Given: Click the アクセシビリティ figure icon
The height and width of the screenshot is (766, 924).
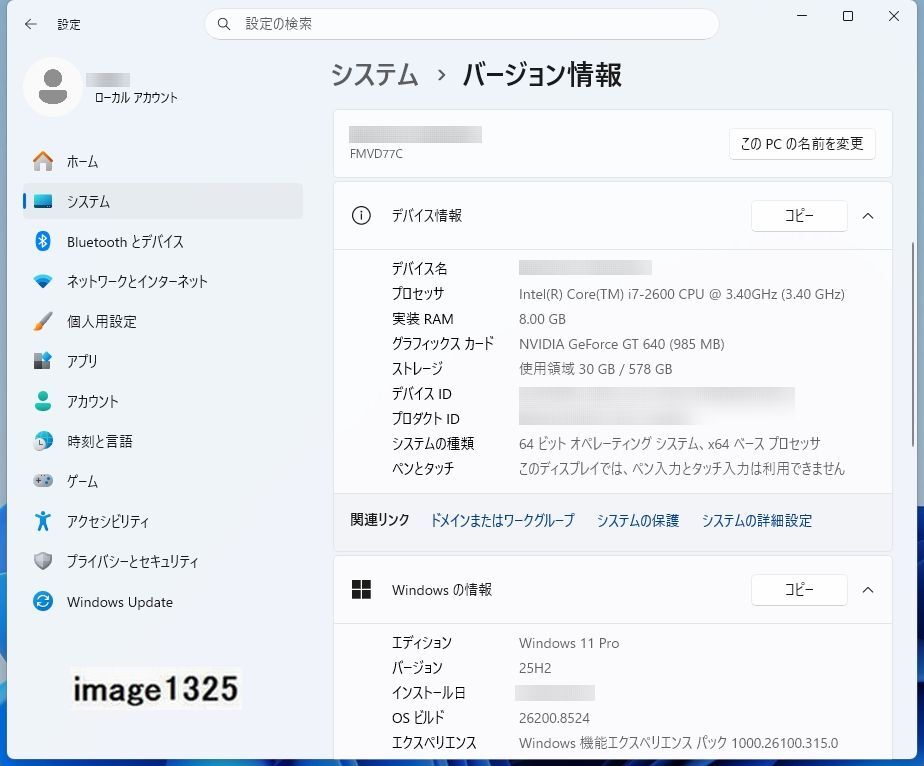Looking at the screenshot, I should pos(43,521).
